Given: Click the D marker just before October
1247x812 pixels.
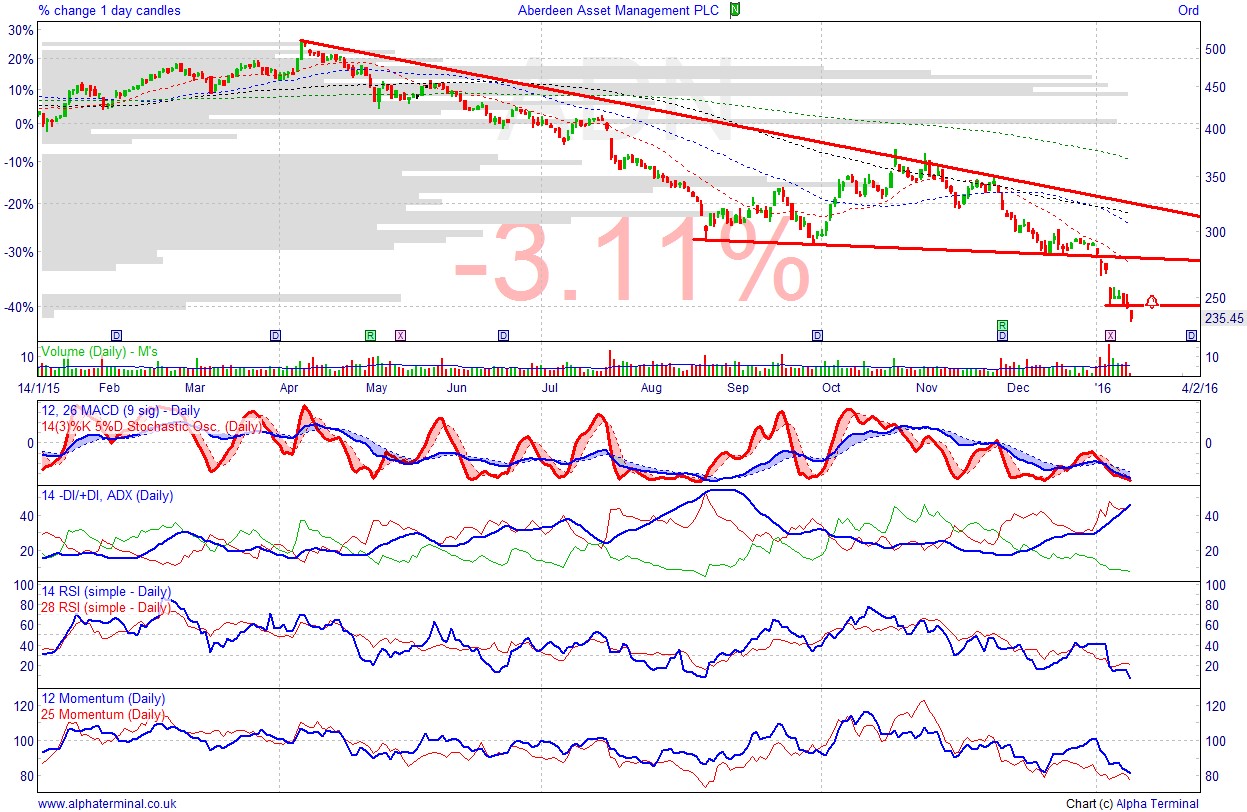Looking at the screenshot, I should pyautogui.click(x=818, y=335).
